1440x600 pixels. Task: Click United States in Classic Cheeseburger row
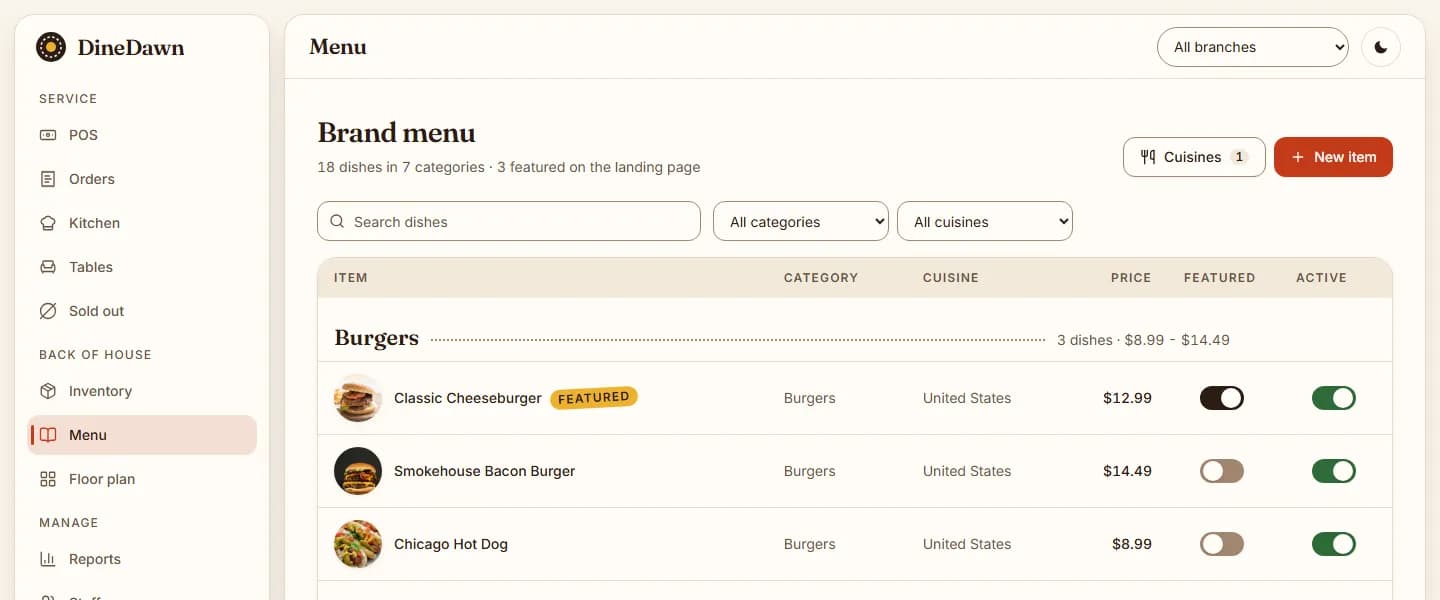pos(967,398)
